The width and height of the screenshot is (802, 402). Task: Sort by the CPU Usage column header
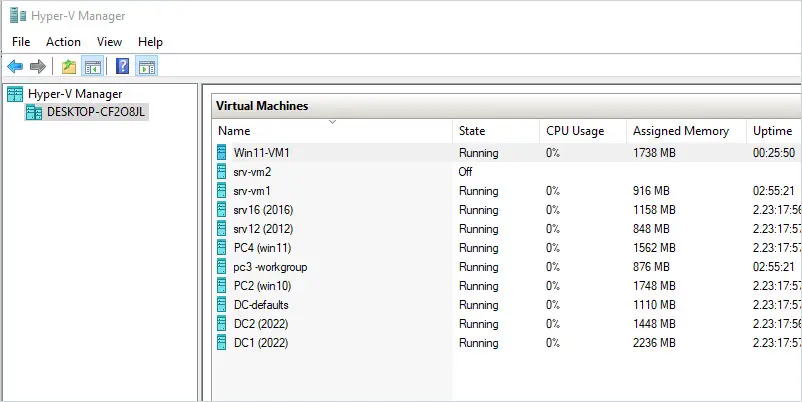583,131
